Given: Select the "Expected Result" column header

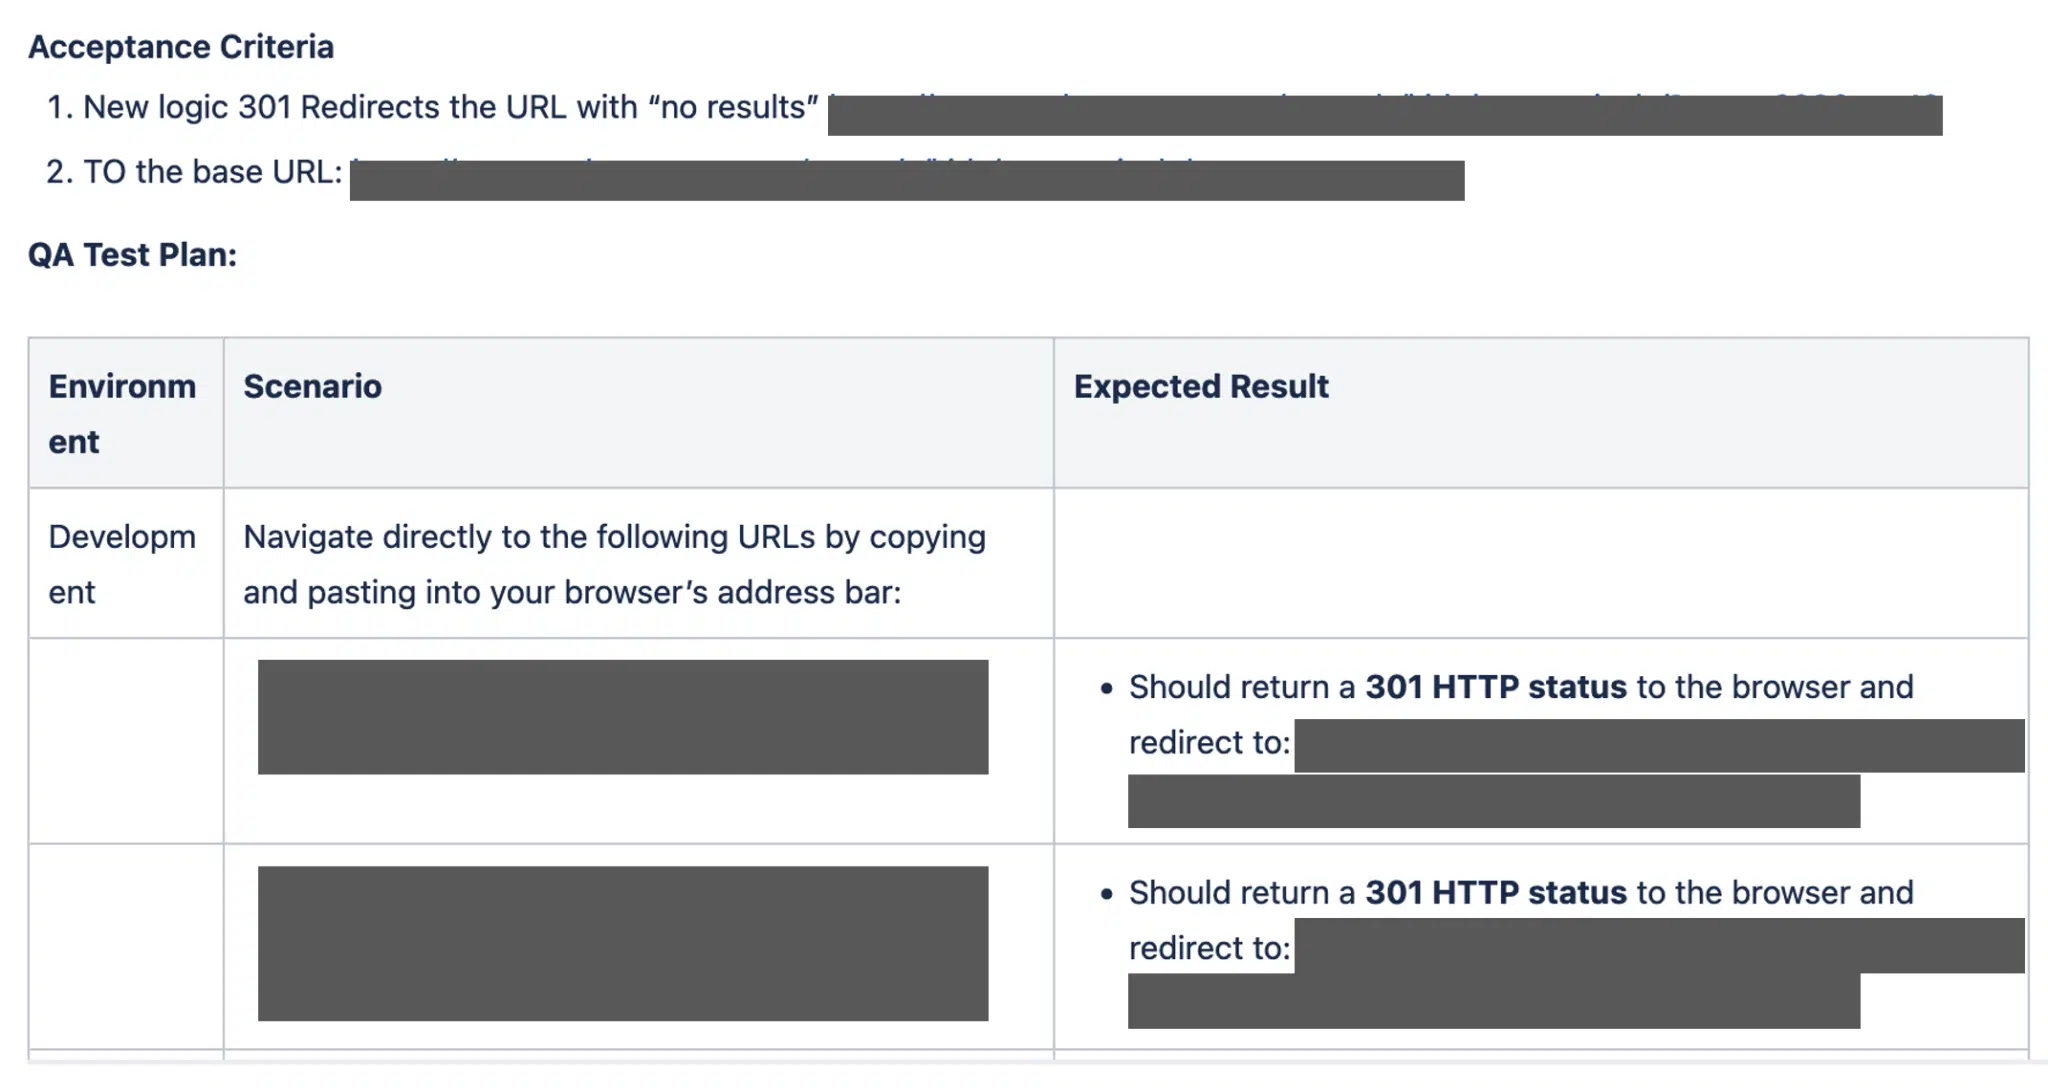Looking at the screenshot, I should [x=1200, y=387].
